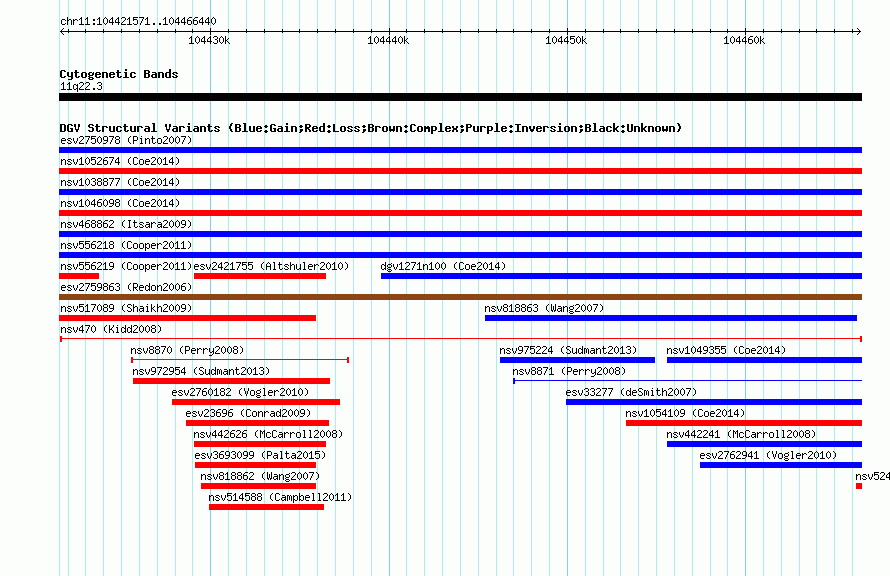Viewport: 890px width, 576px height.
Task: Open variant nsv517089 (Shaikh2009) label
Action: pyautogui.click(x=126, y=308)
